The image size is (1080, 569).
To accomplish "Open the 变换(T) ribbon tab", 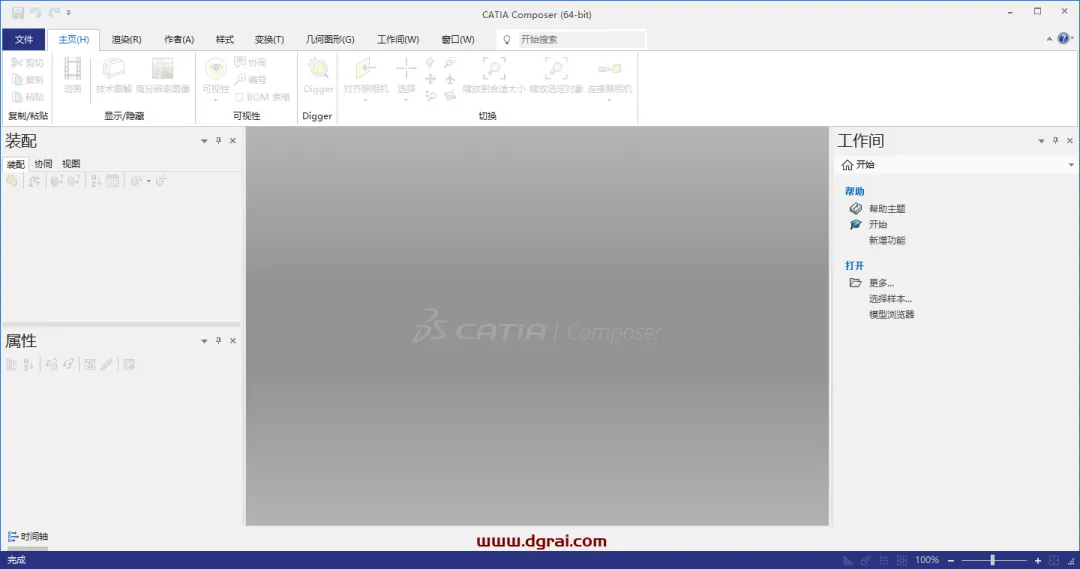I will (269, 39).
